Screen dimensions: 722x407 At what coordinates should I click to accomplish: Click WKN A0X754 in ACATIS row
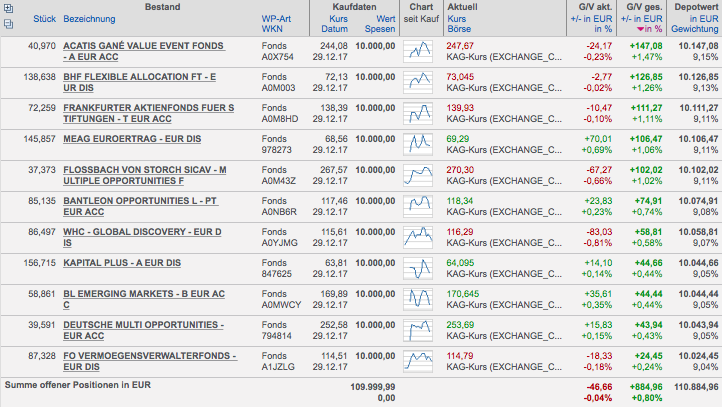277,57
